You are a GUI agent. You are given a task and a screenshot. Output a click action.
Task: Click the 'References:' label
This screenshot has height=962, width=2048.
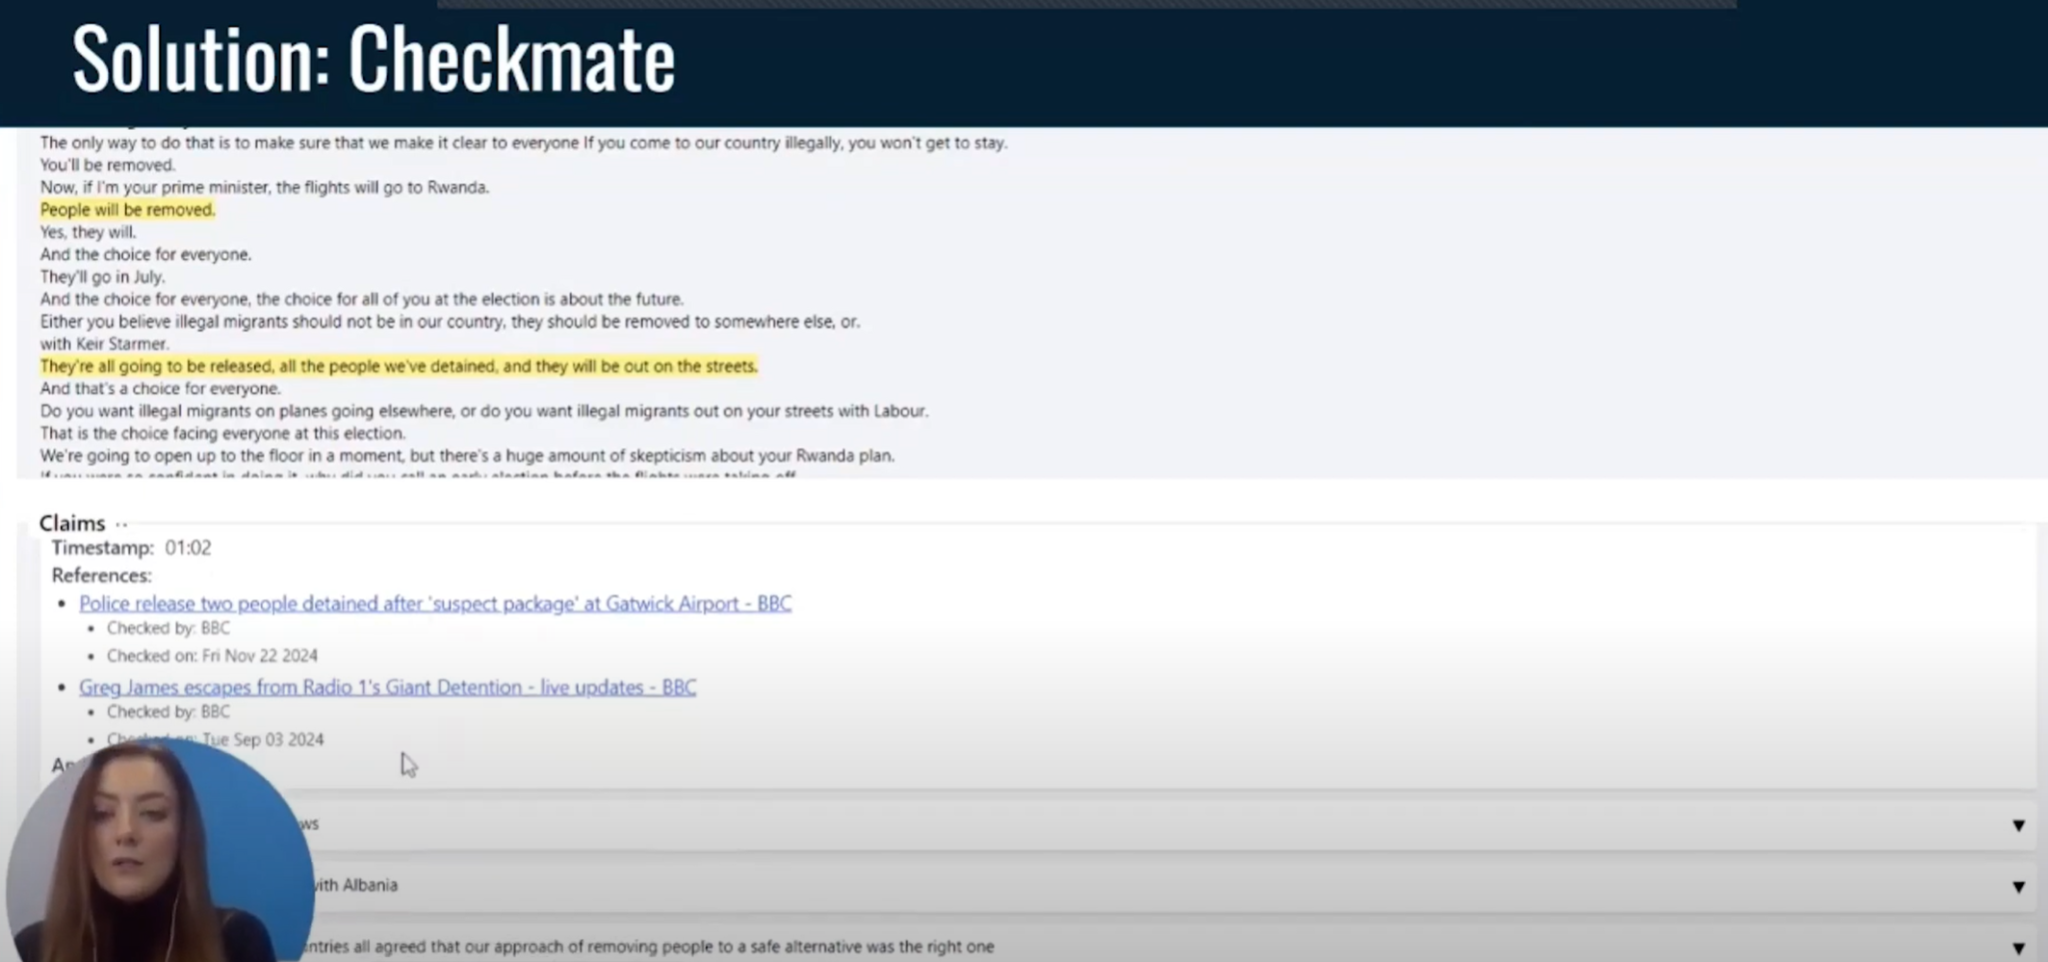(x=101, y=576)
